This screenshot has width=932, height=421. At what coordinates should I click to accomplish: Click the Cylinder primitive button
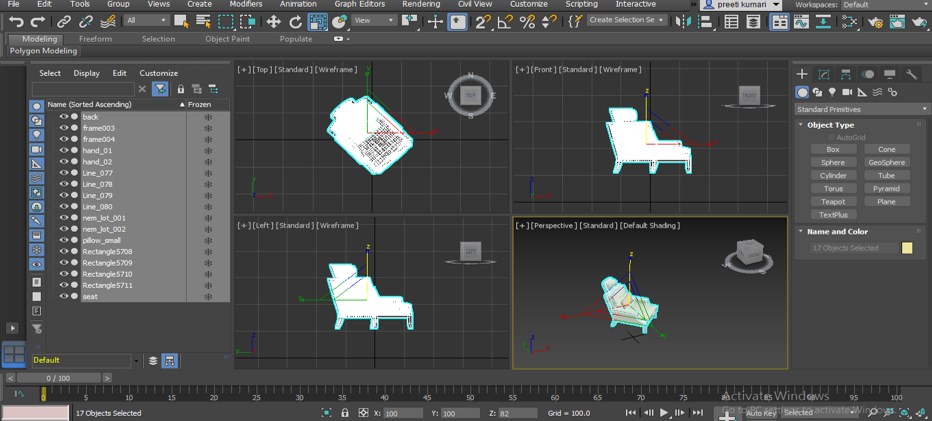(x=833, y=175)
